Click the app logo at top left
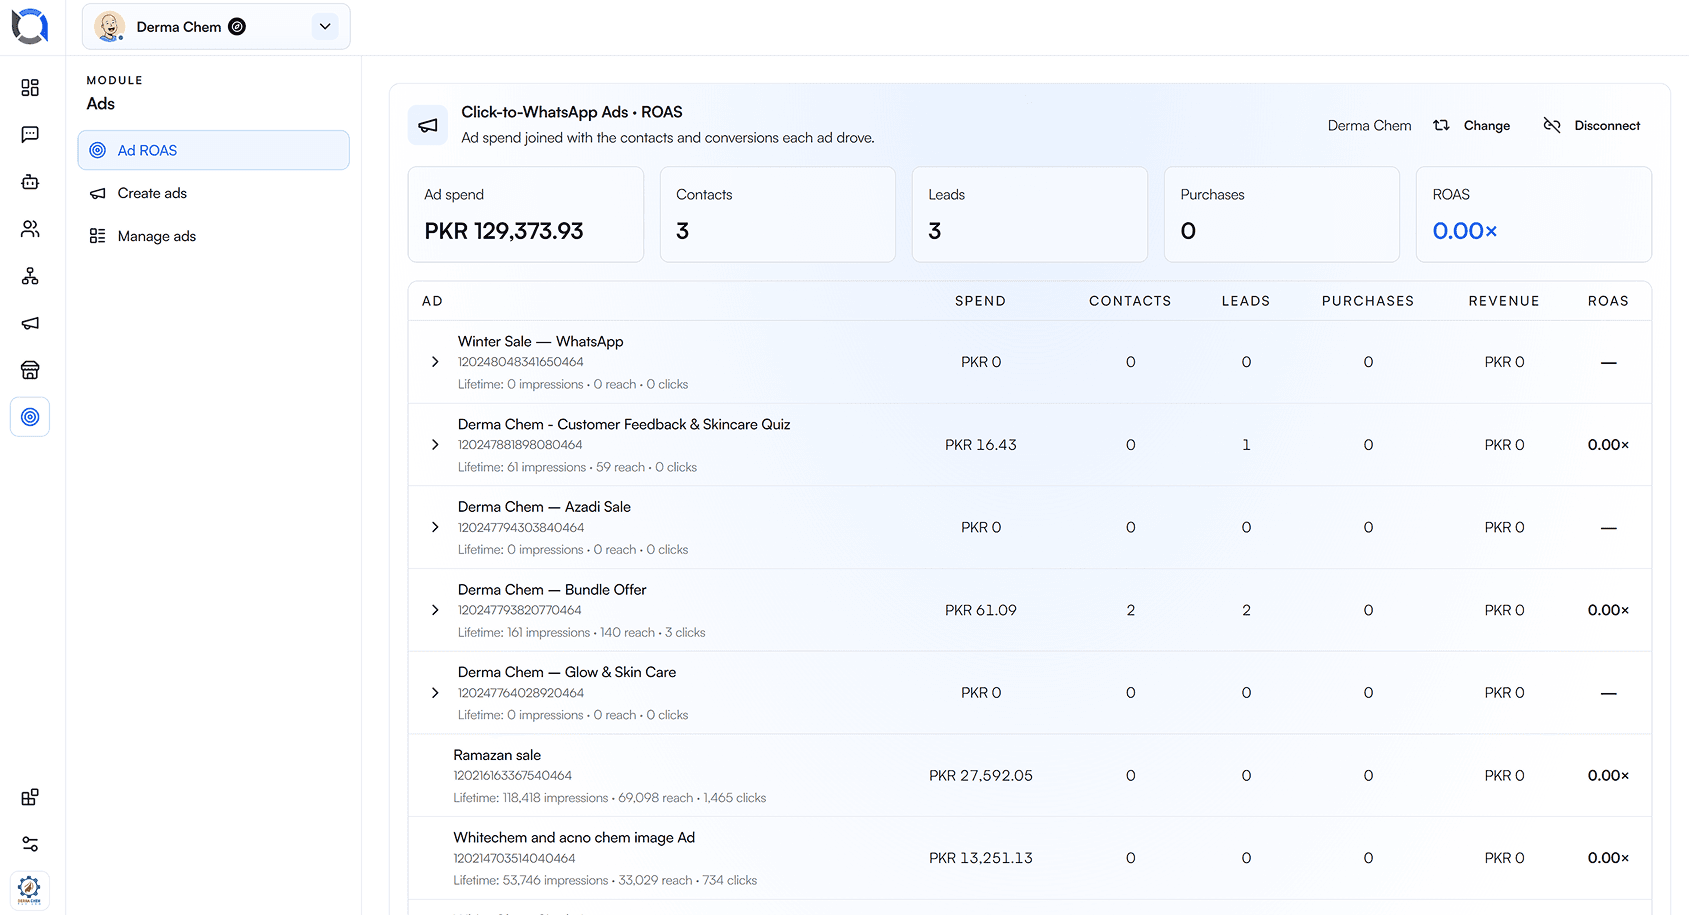Viewport: 1689px width, 915px height. click(30, 26)
